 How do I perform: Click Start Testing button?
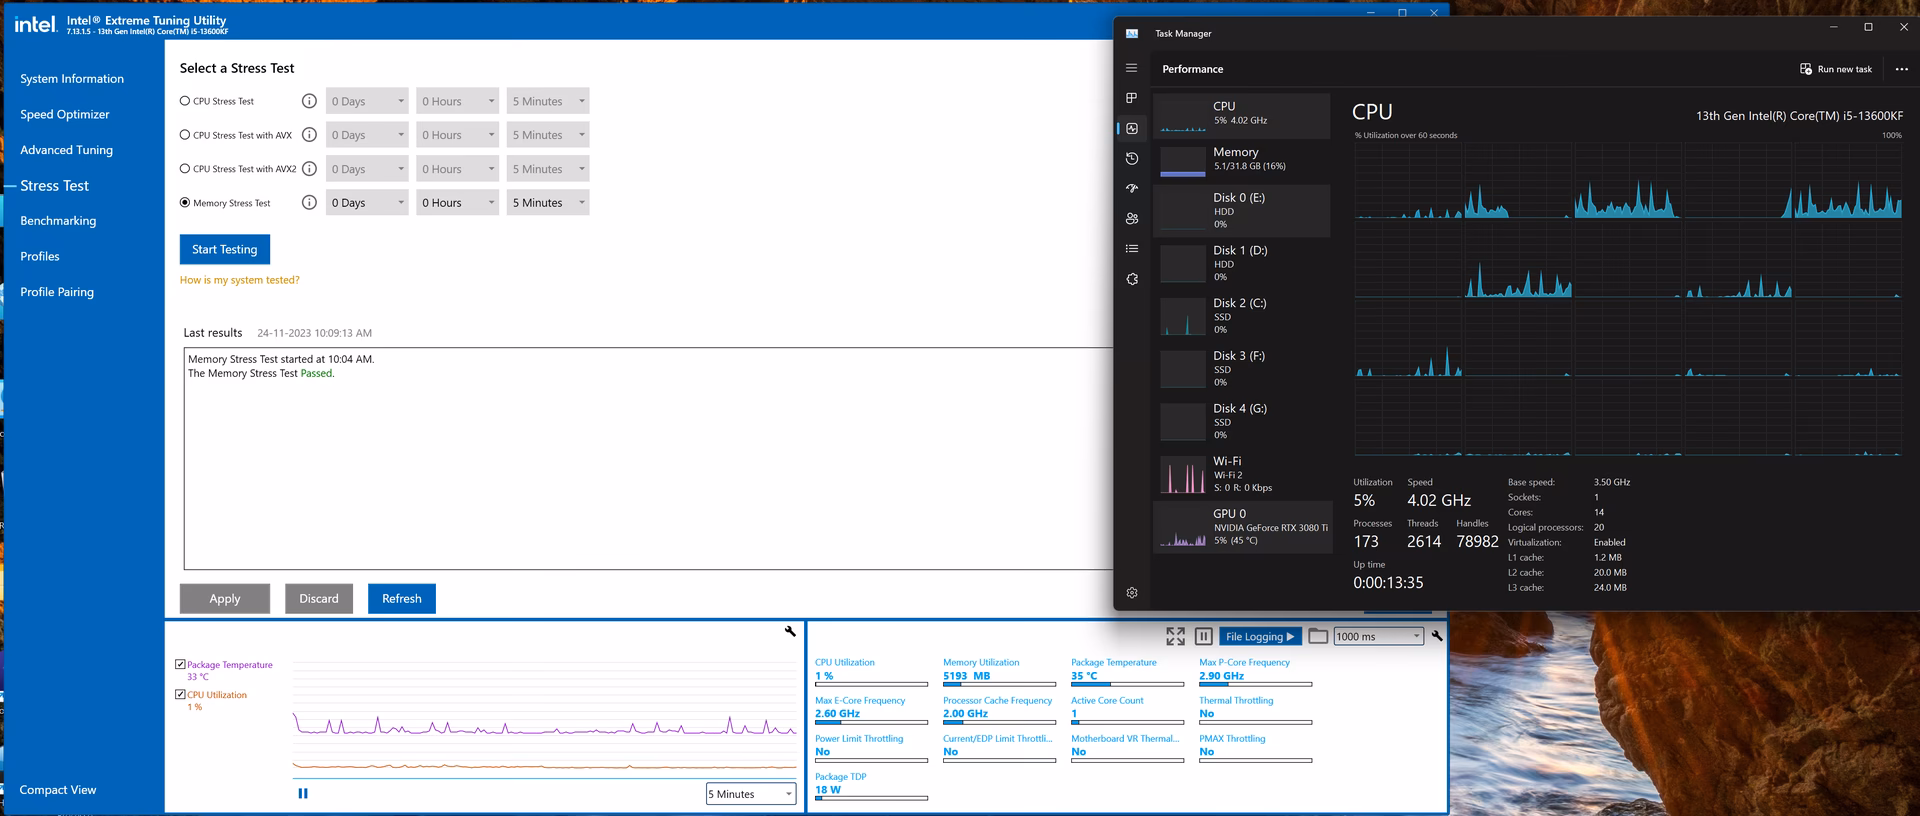click(225, 249)
